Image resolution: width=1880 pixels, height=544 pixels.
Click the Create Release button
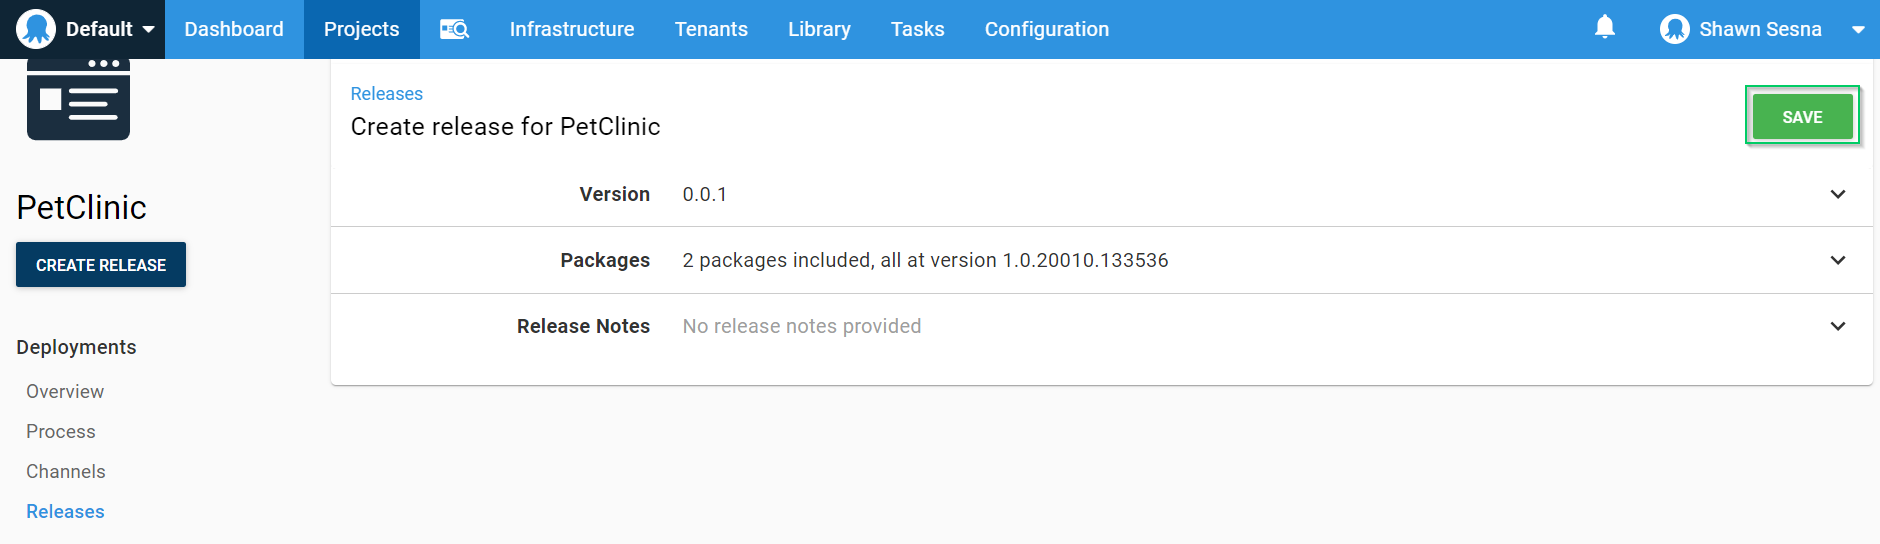pos(101,265)
